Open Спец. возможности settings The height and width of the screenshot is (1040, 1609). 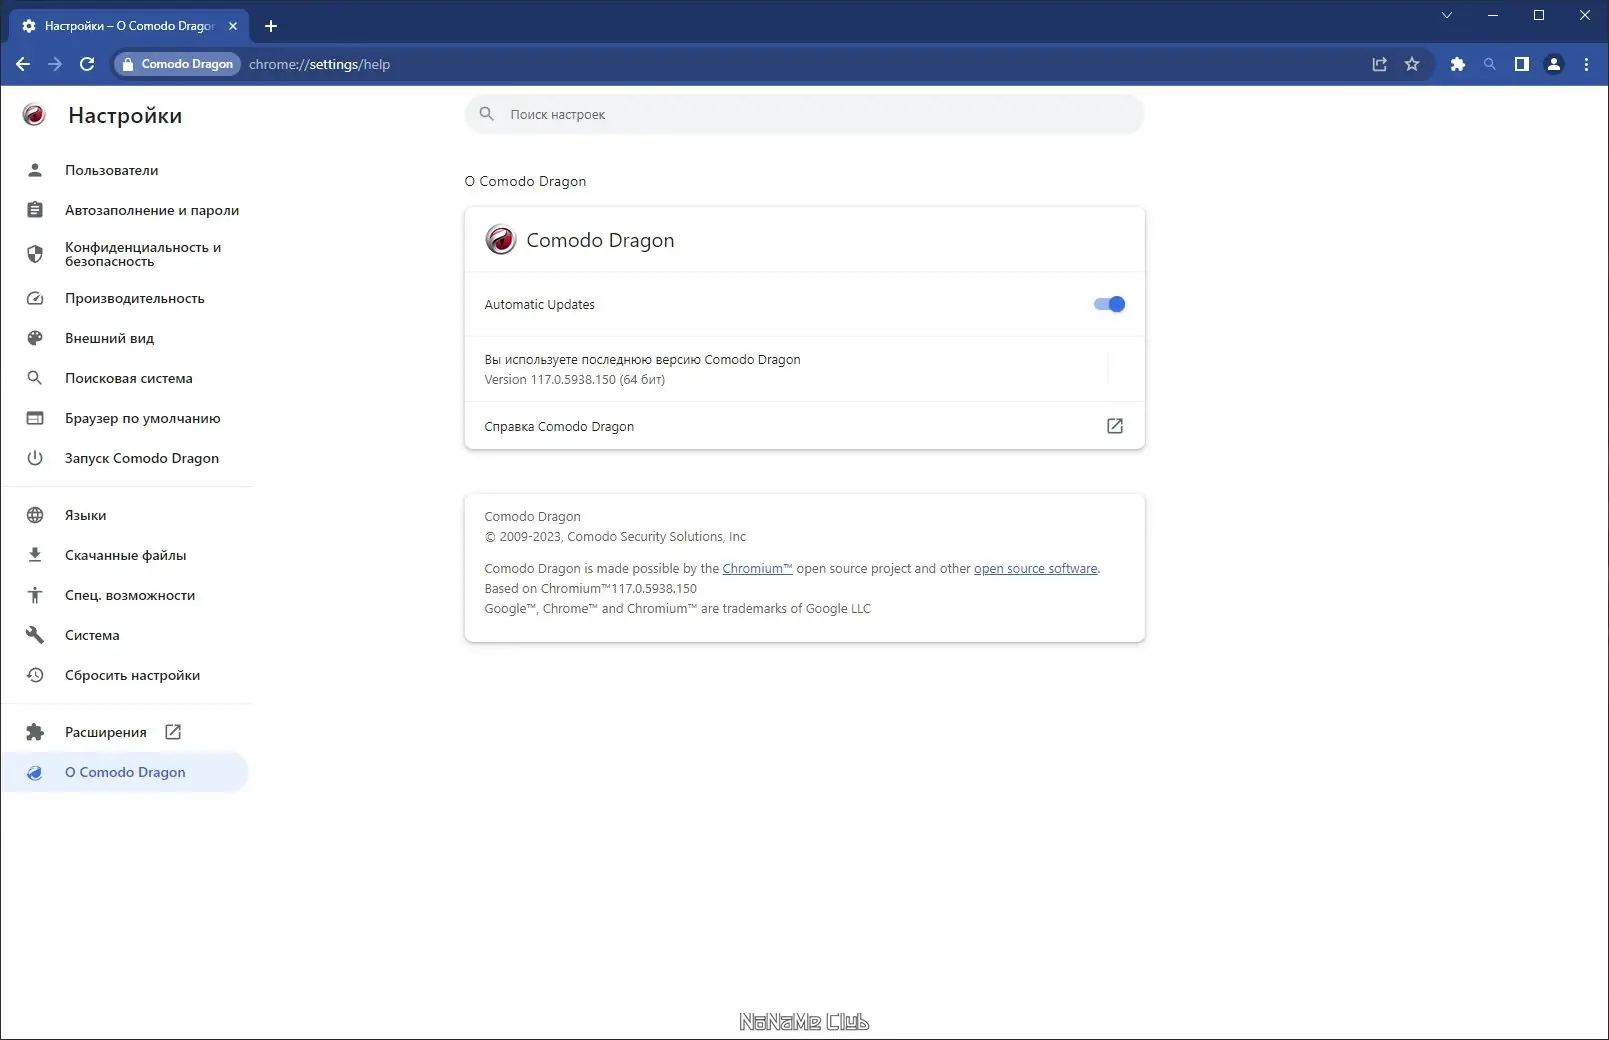coord(126,595)
